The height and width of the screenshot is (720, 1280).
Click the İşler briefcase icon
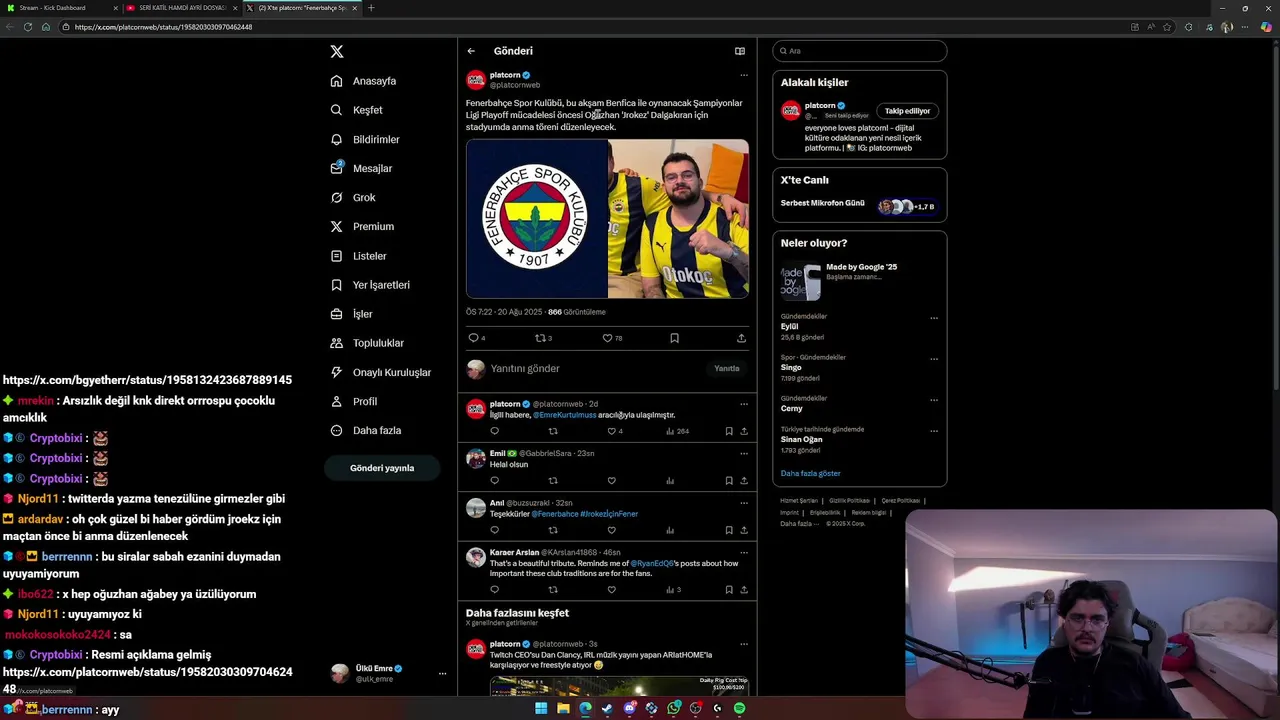coord(336,314)
